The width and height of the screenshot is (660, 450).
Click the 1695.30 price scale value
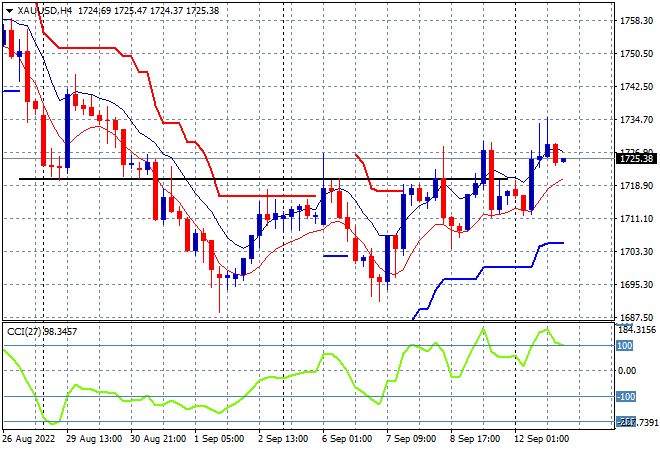point(636,285)
